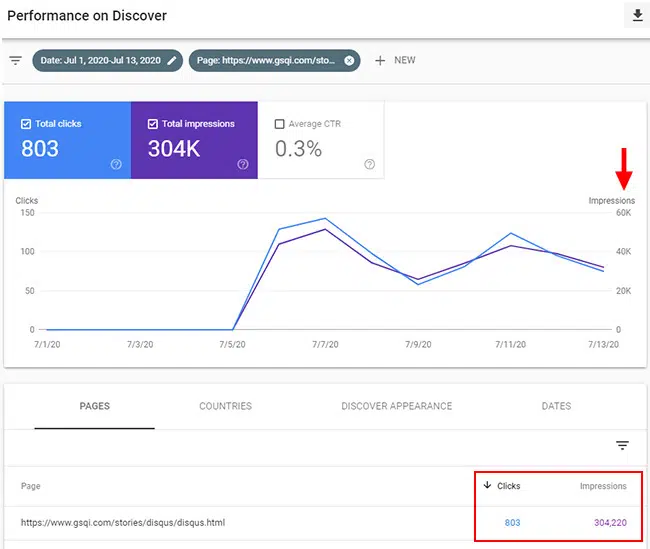Click the download export icon

pos(636,16)
